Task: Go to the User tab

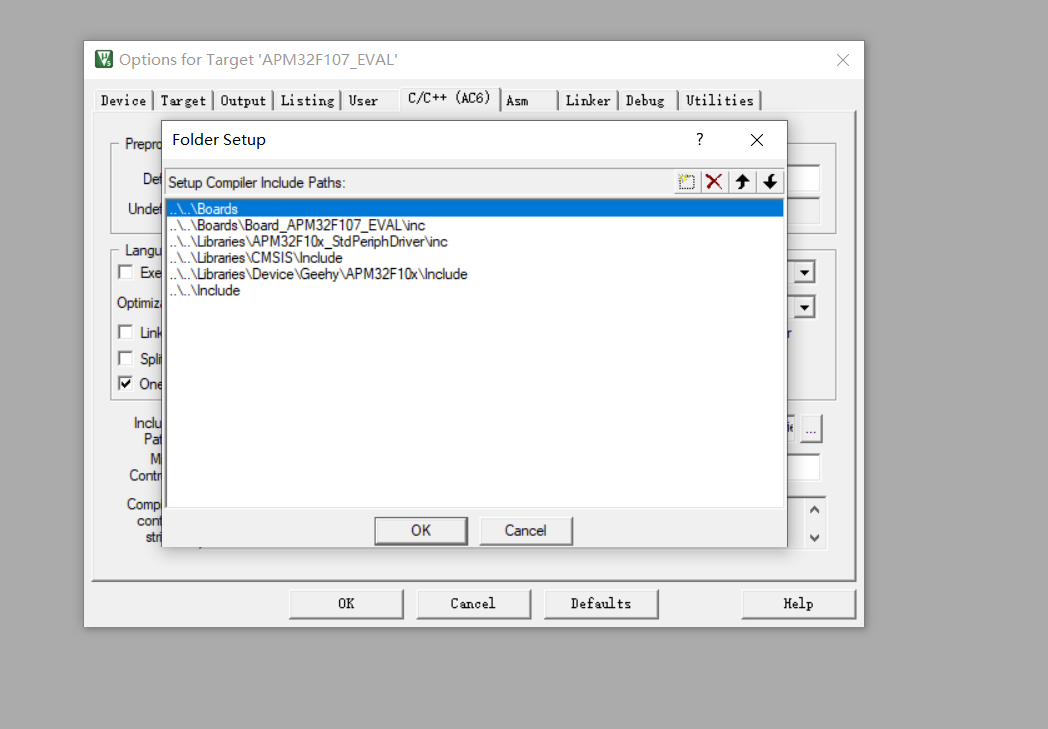Action: coord(363,101)
